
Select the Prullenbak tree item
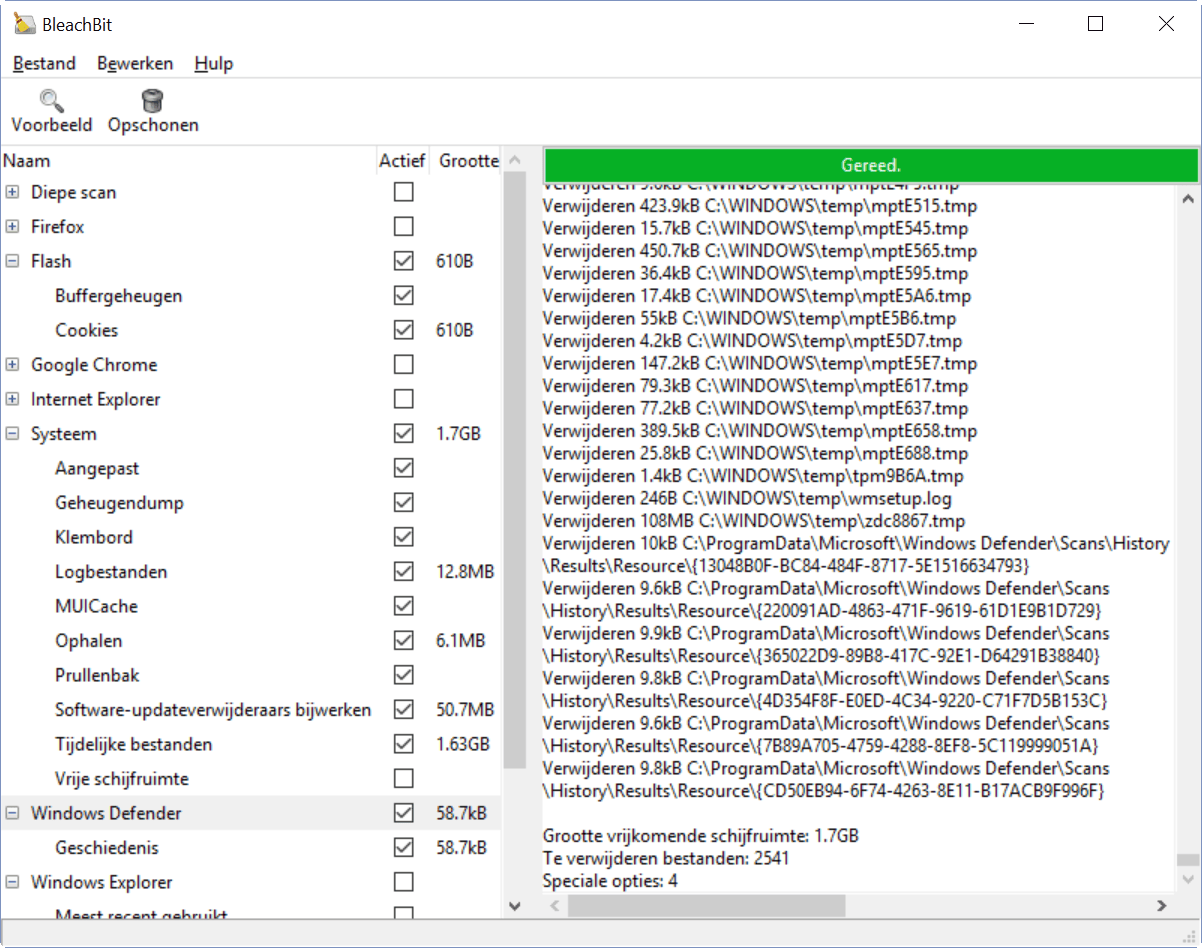click(97, 675)
